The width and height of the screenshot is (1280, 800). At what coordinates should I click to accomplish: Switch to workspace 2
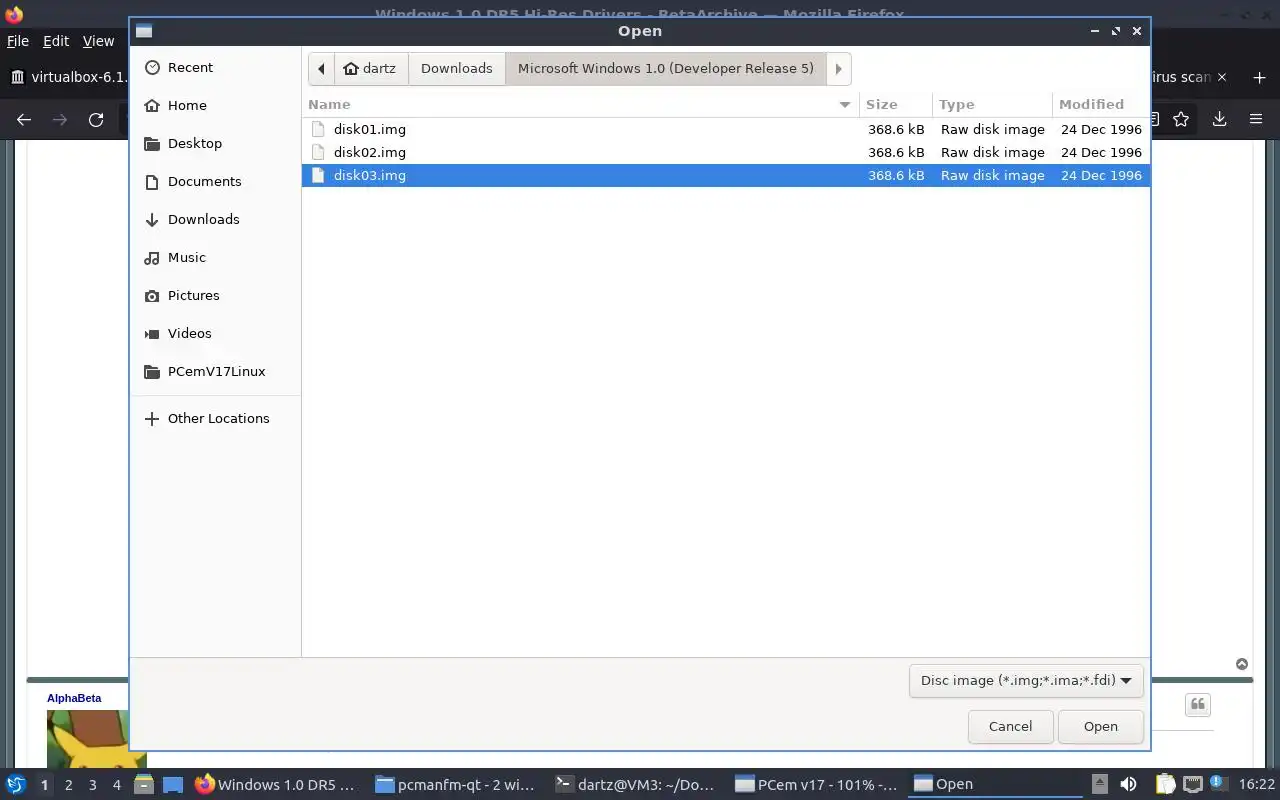(x=68, y=785)
